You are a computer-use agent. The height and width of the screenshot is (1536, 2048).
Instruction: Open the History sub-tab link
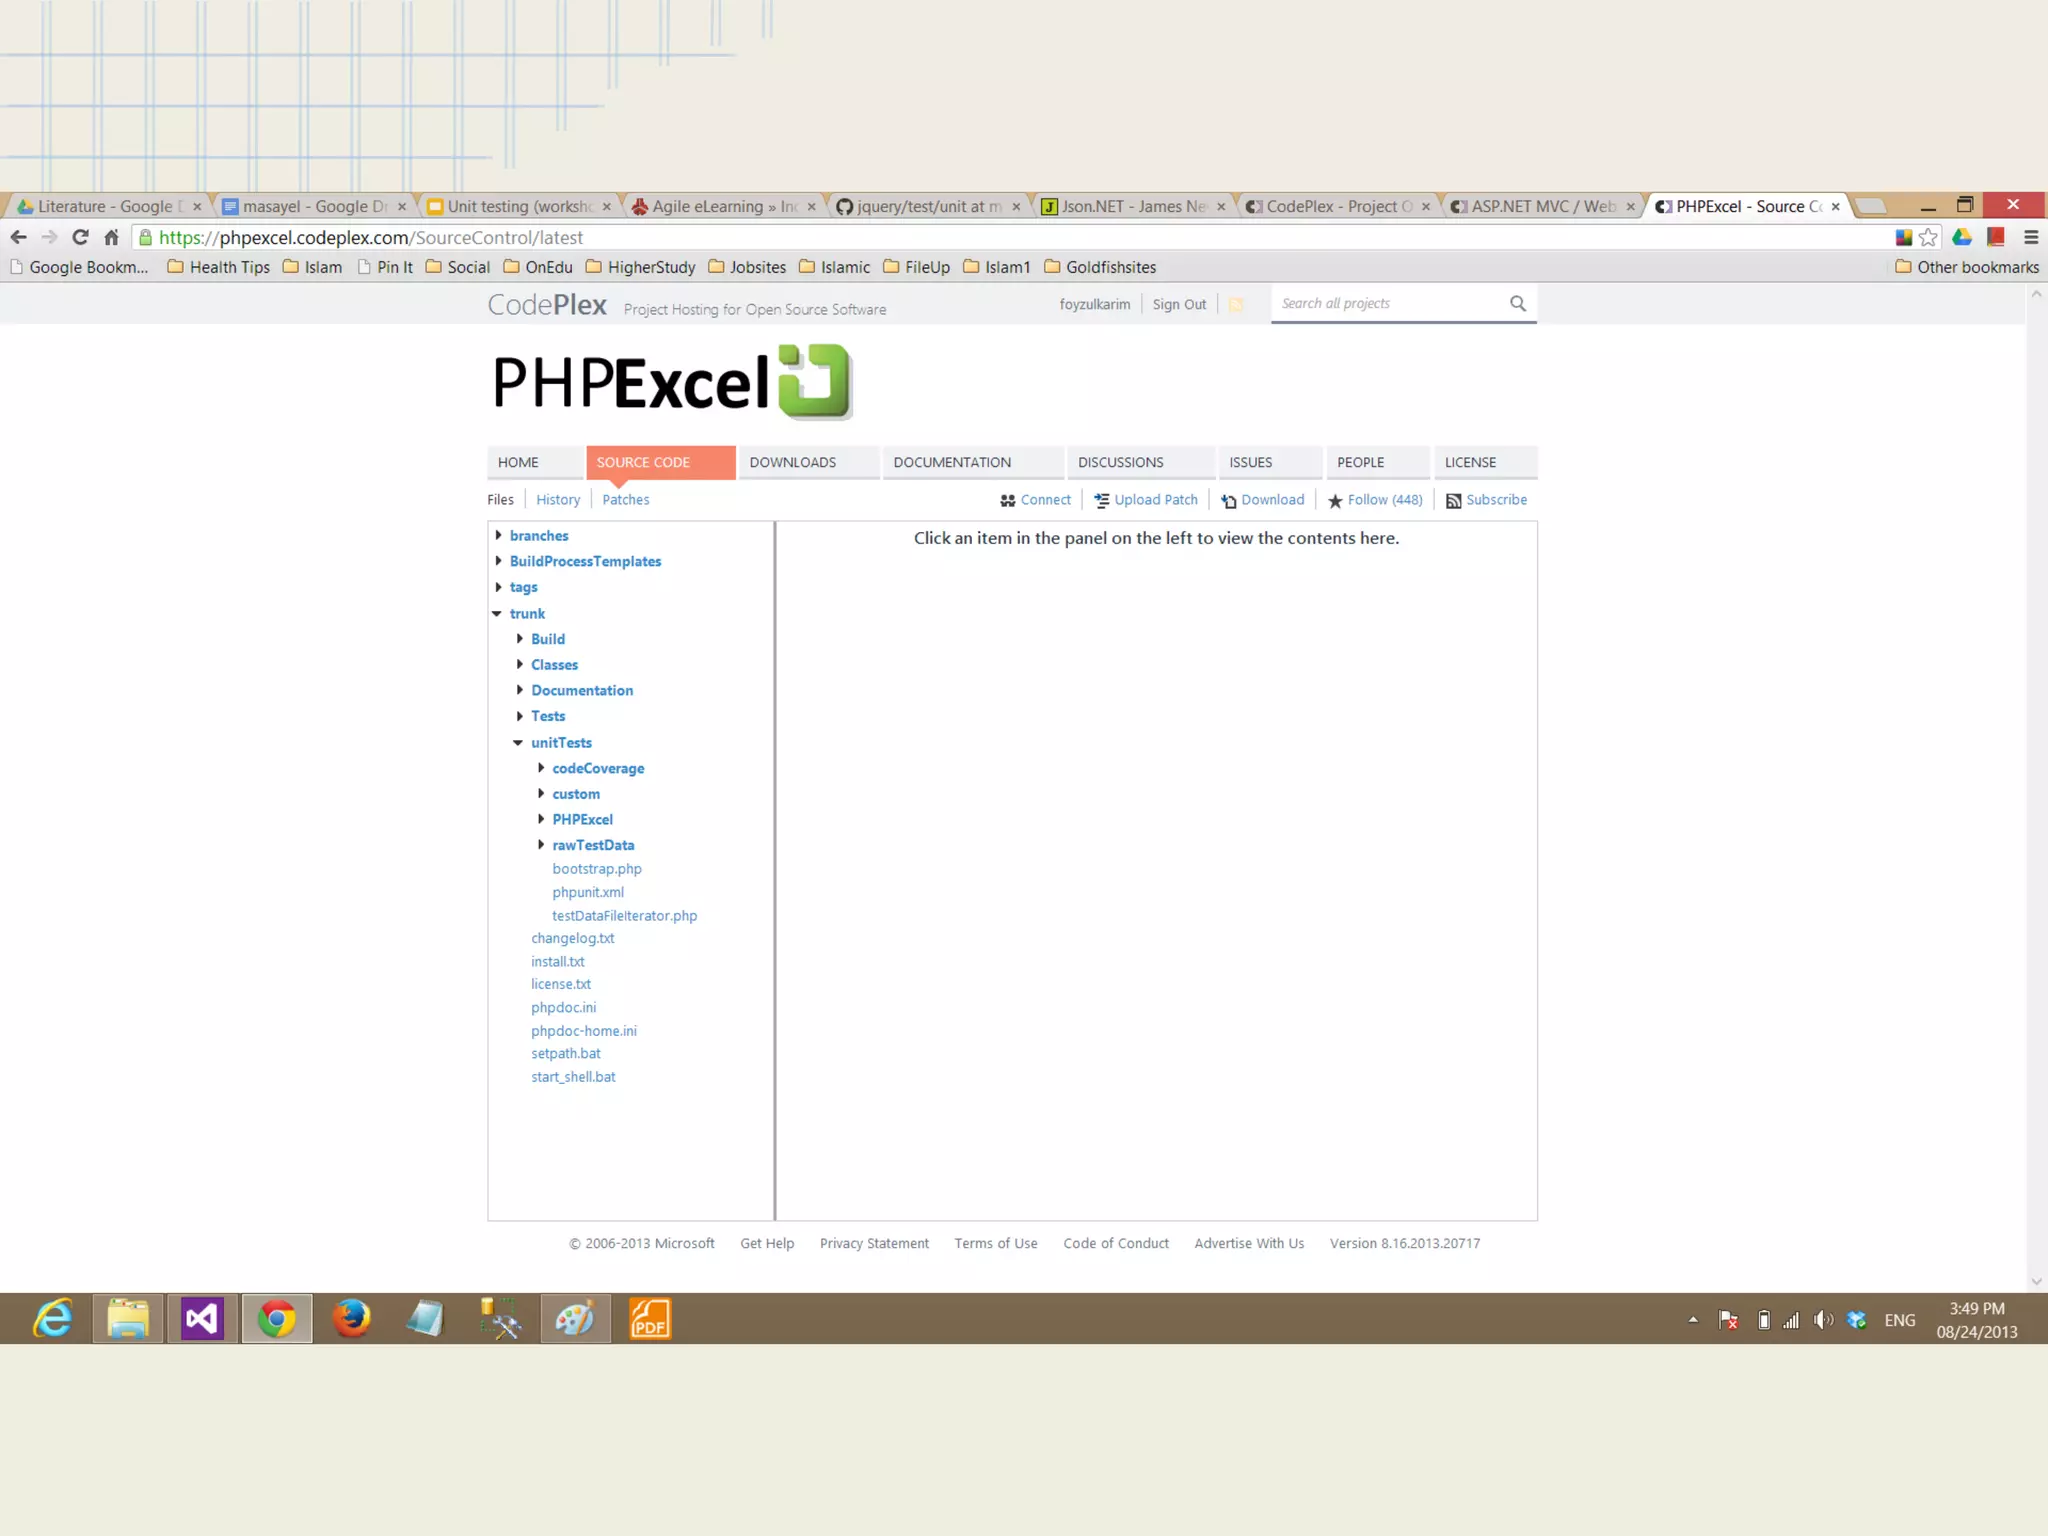point(557,499)
